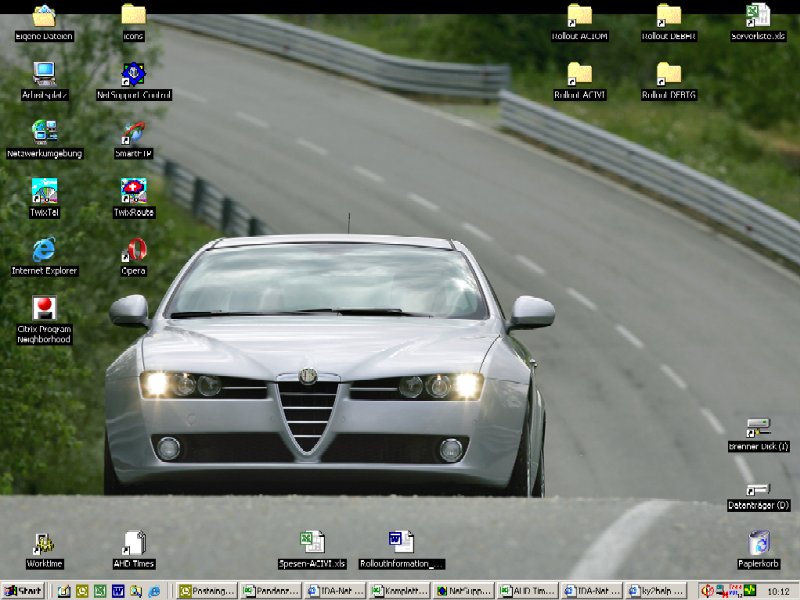Viewport: 800px width, 600px height.
Task: Open the Papierkorb recycle bin
Action: click(x=758, y=544)
